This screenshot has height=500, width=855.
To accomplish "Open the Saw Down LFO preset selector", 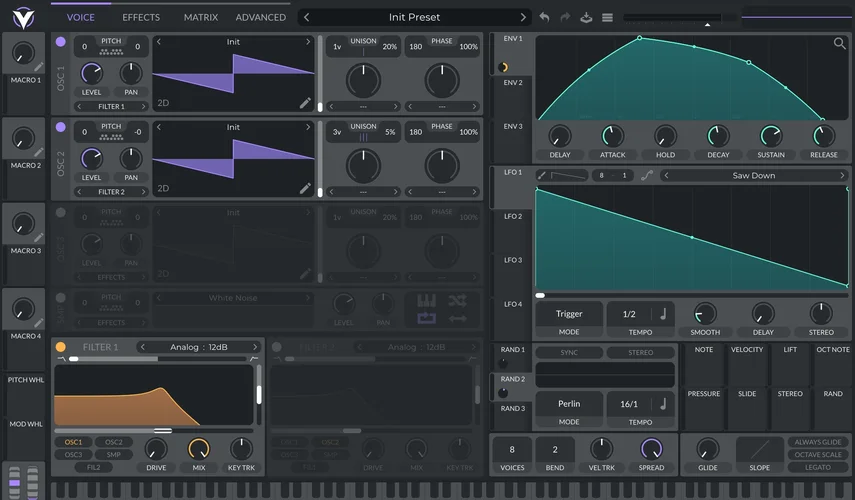I will coord(755,175).
